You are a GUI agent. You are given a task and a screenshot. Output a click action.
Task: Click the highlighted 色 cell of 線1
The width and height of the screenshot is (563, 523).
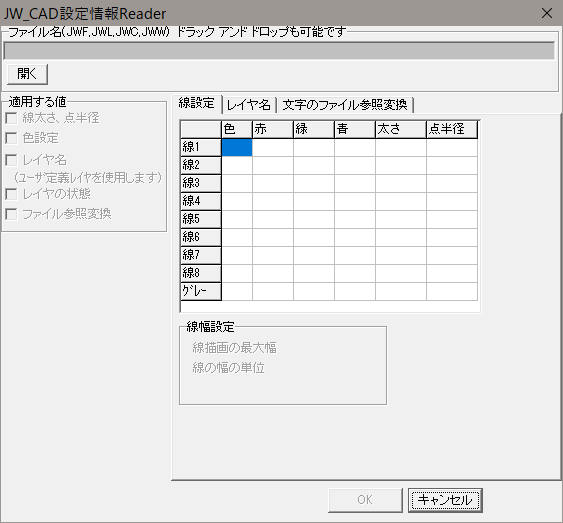(237, 148)
